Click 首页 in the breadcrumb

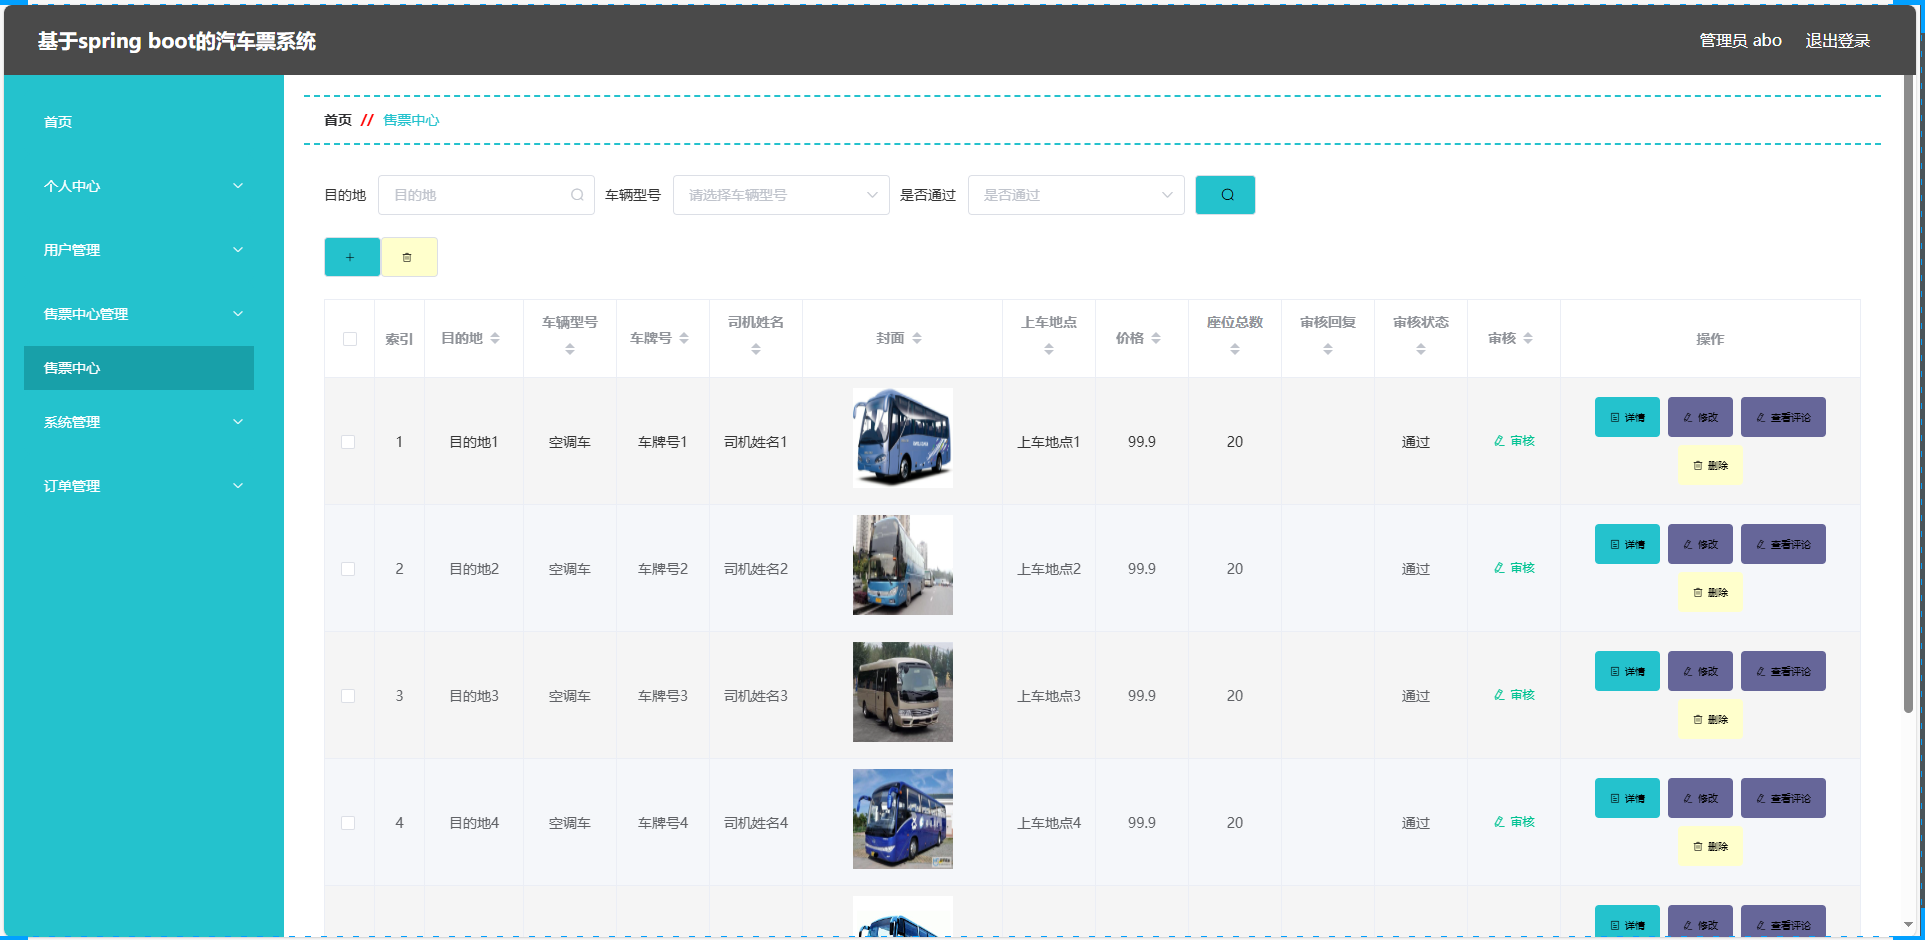pyautogui.click(x=338, y=120)
